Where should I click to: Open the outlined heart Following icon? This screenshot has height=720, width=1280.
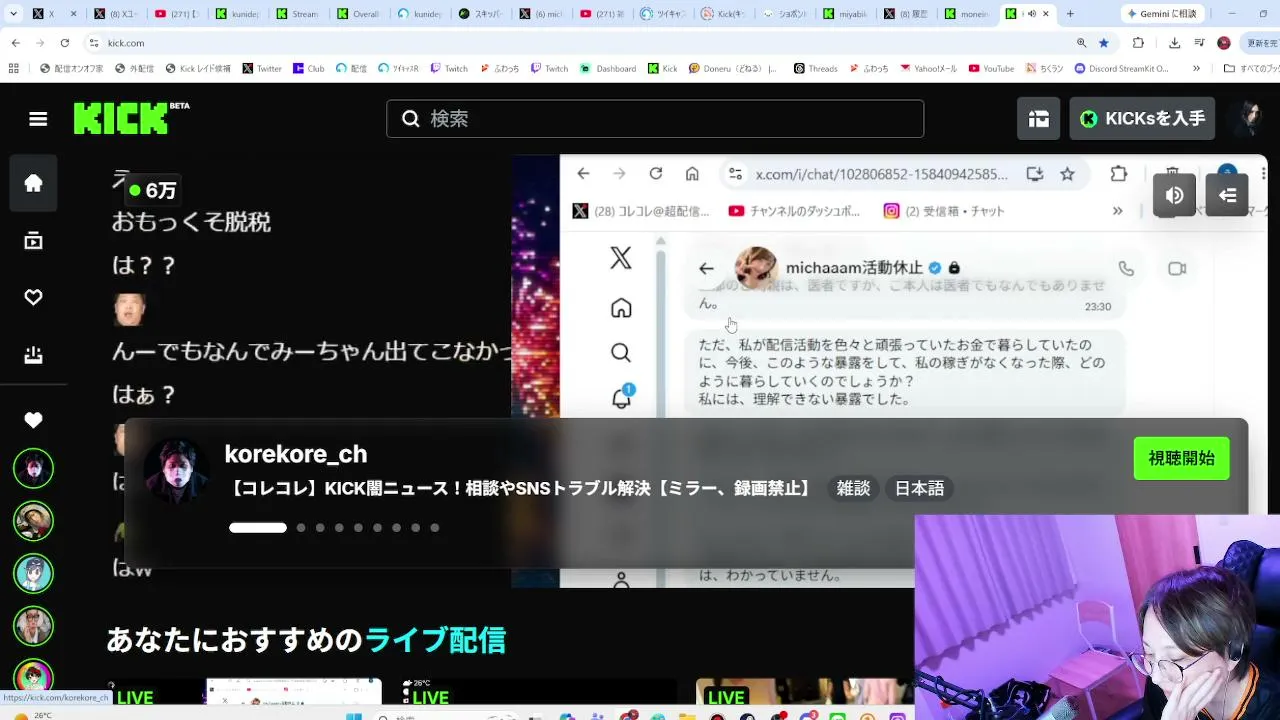click(x=34, y=298)
